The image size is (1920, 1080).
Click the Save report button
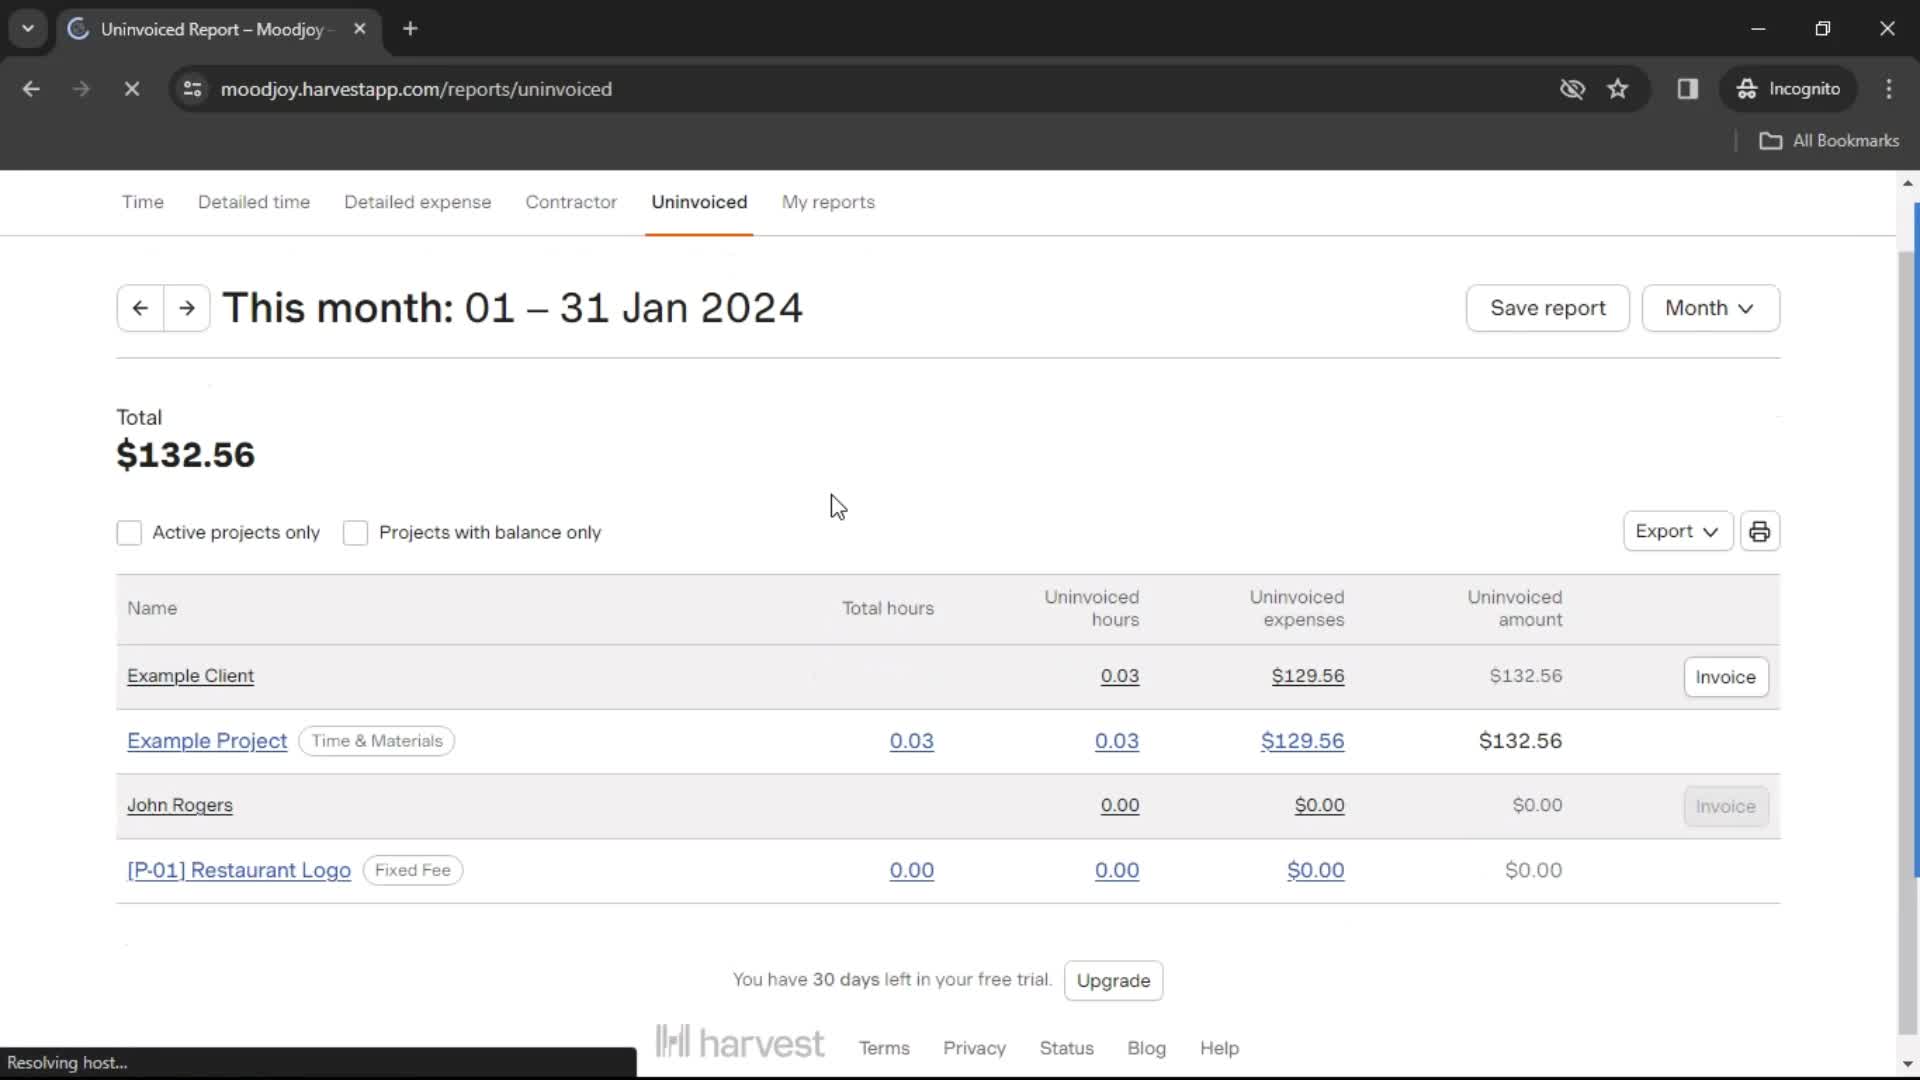[1548, 307]
